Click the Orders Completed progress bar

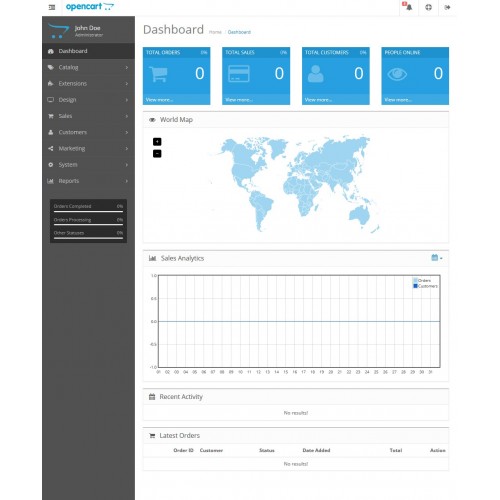point(88,211)
